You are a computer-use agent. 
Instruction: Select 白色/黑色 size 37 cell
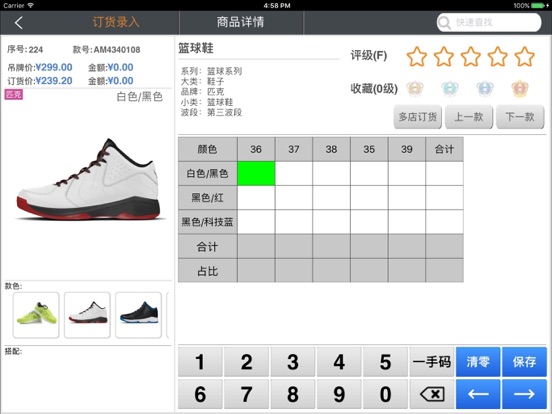tap(294, 174)
